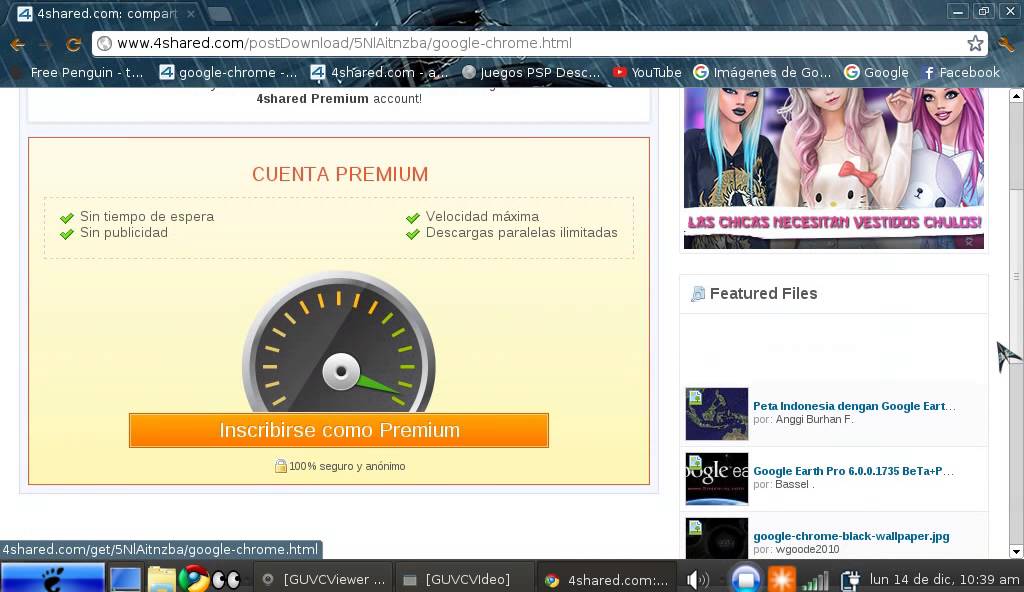Open the file manager folder icon
Image resolution: width=1024 pixels, height=592 pixels.
[x=161, y=579]
